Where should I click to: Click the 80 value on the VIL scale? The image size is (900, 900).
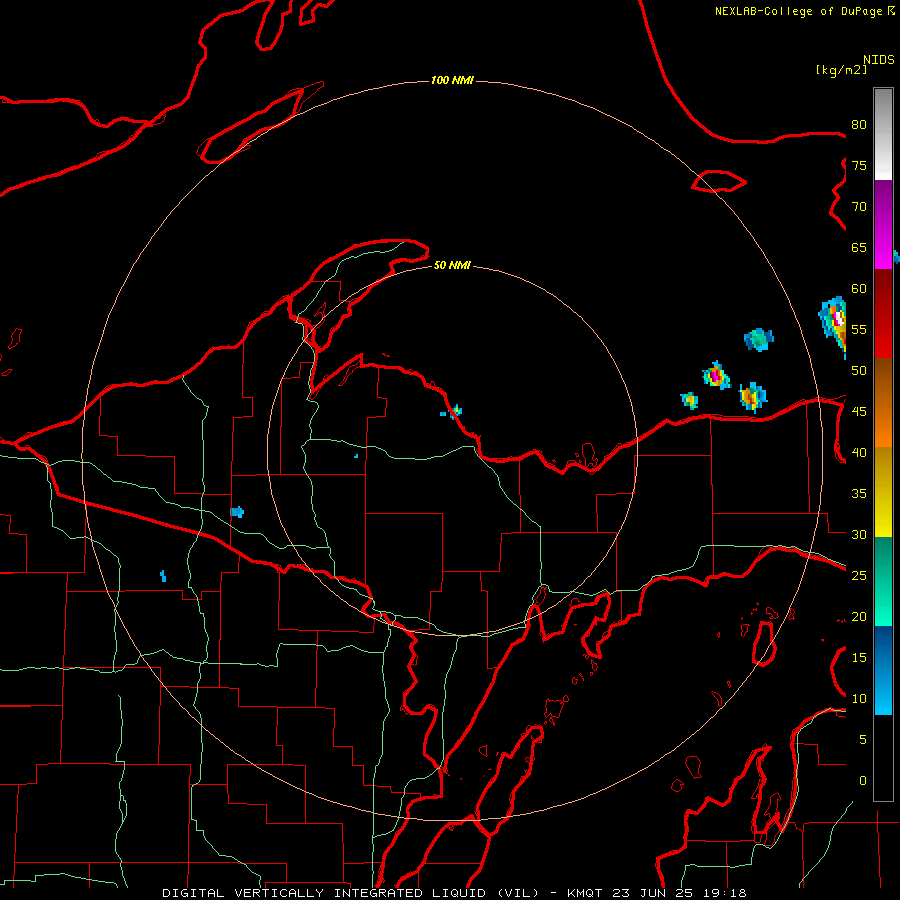coord(859,125)
